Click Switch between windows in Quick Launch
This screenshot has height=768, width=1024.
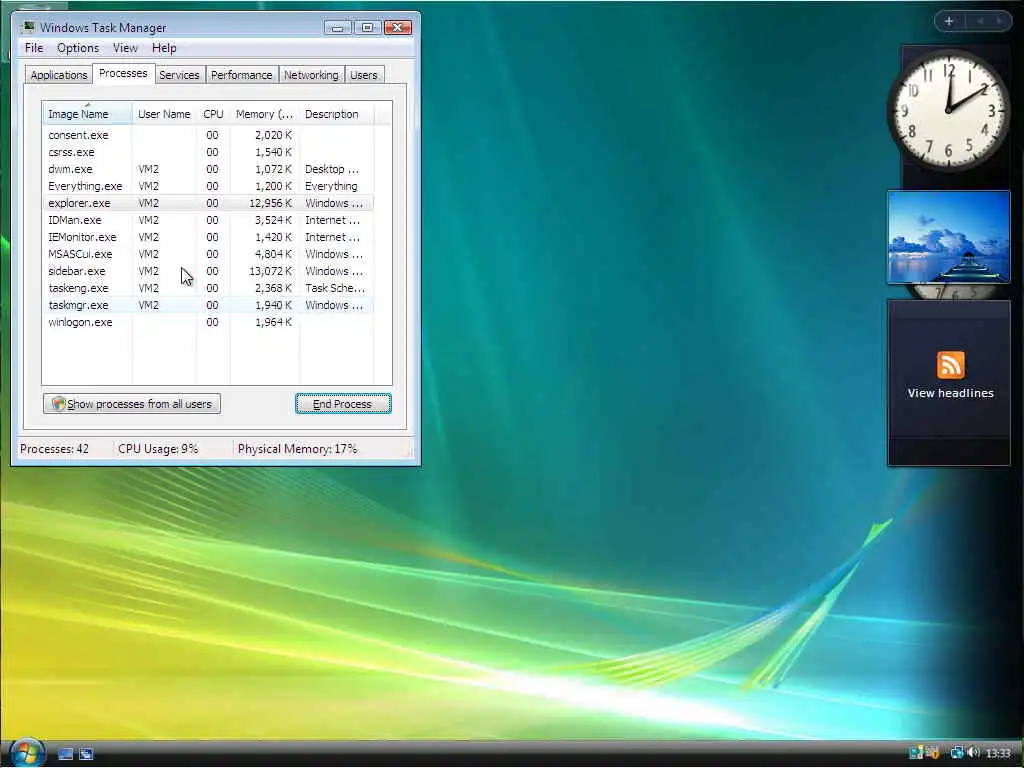pos(86,754)
